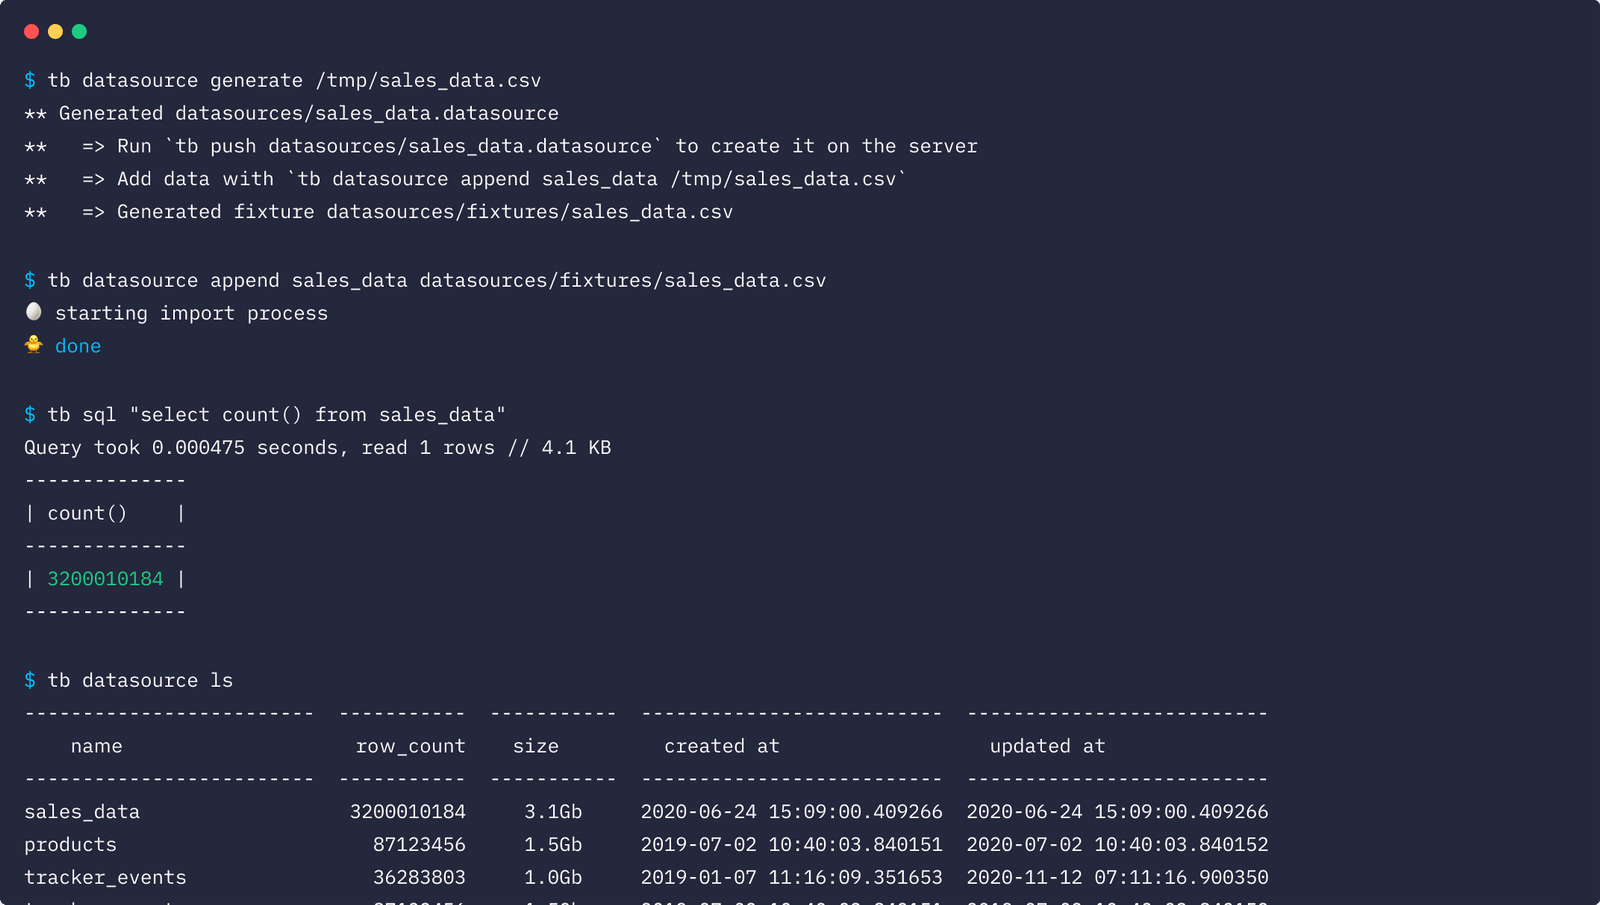Select the tracker_events datasource row name
This screenshot has height=905, width=1600.
[105, 878]
